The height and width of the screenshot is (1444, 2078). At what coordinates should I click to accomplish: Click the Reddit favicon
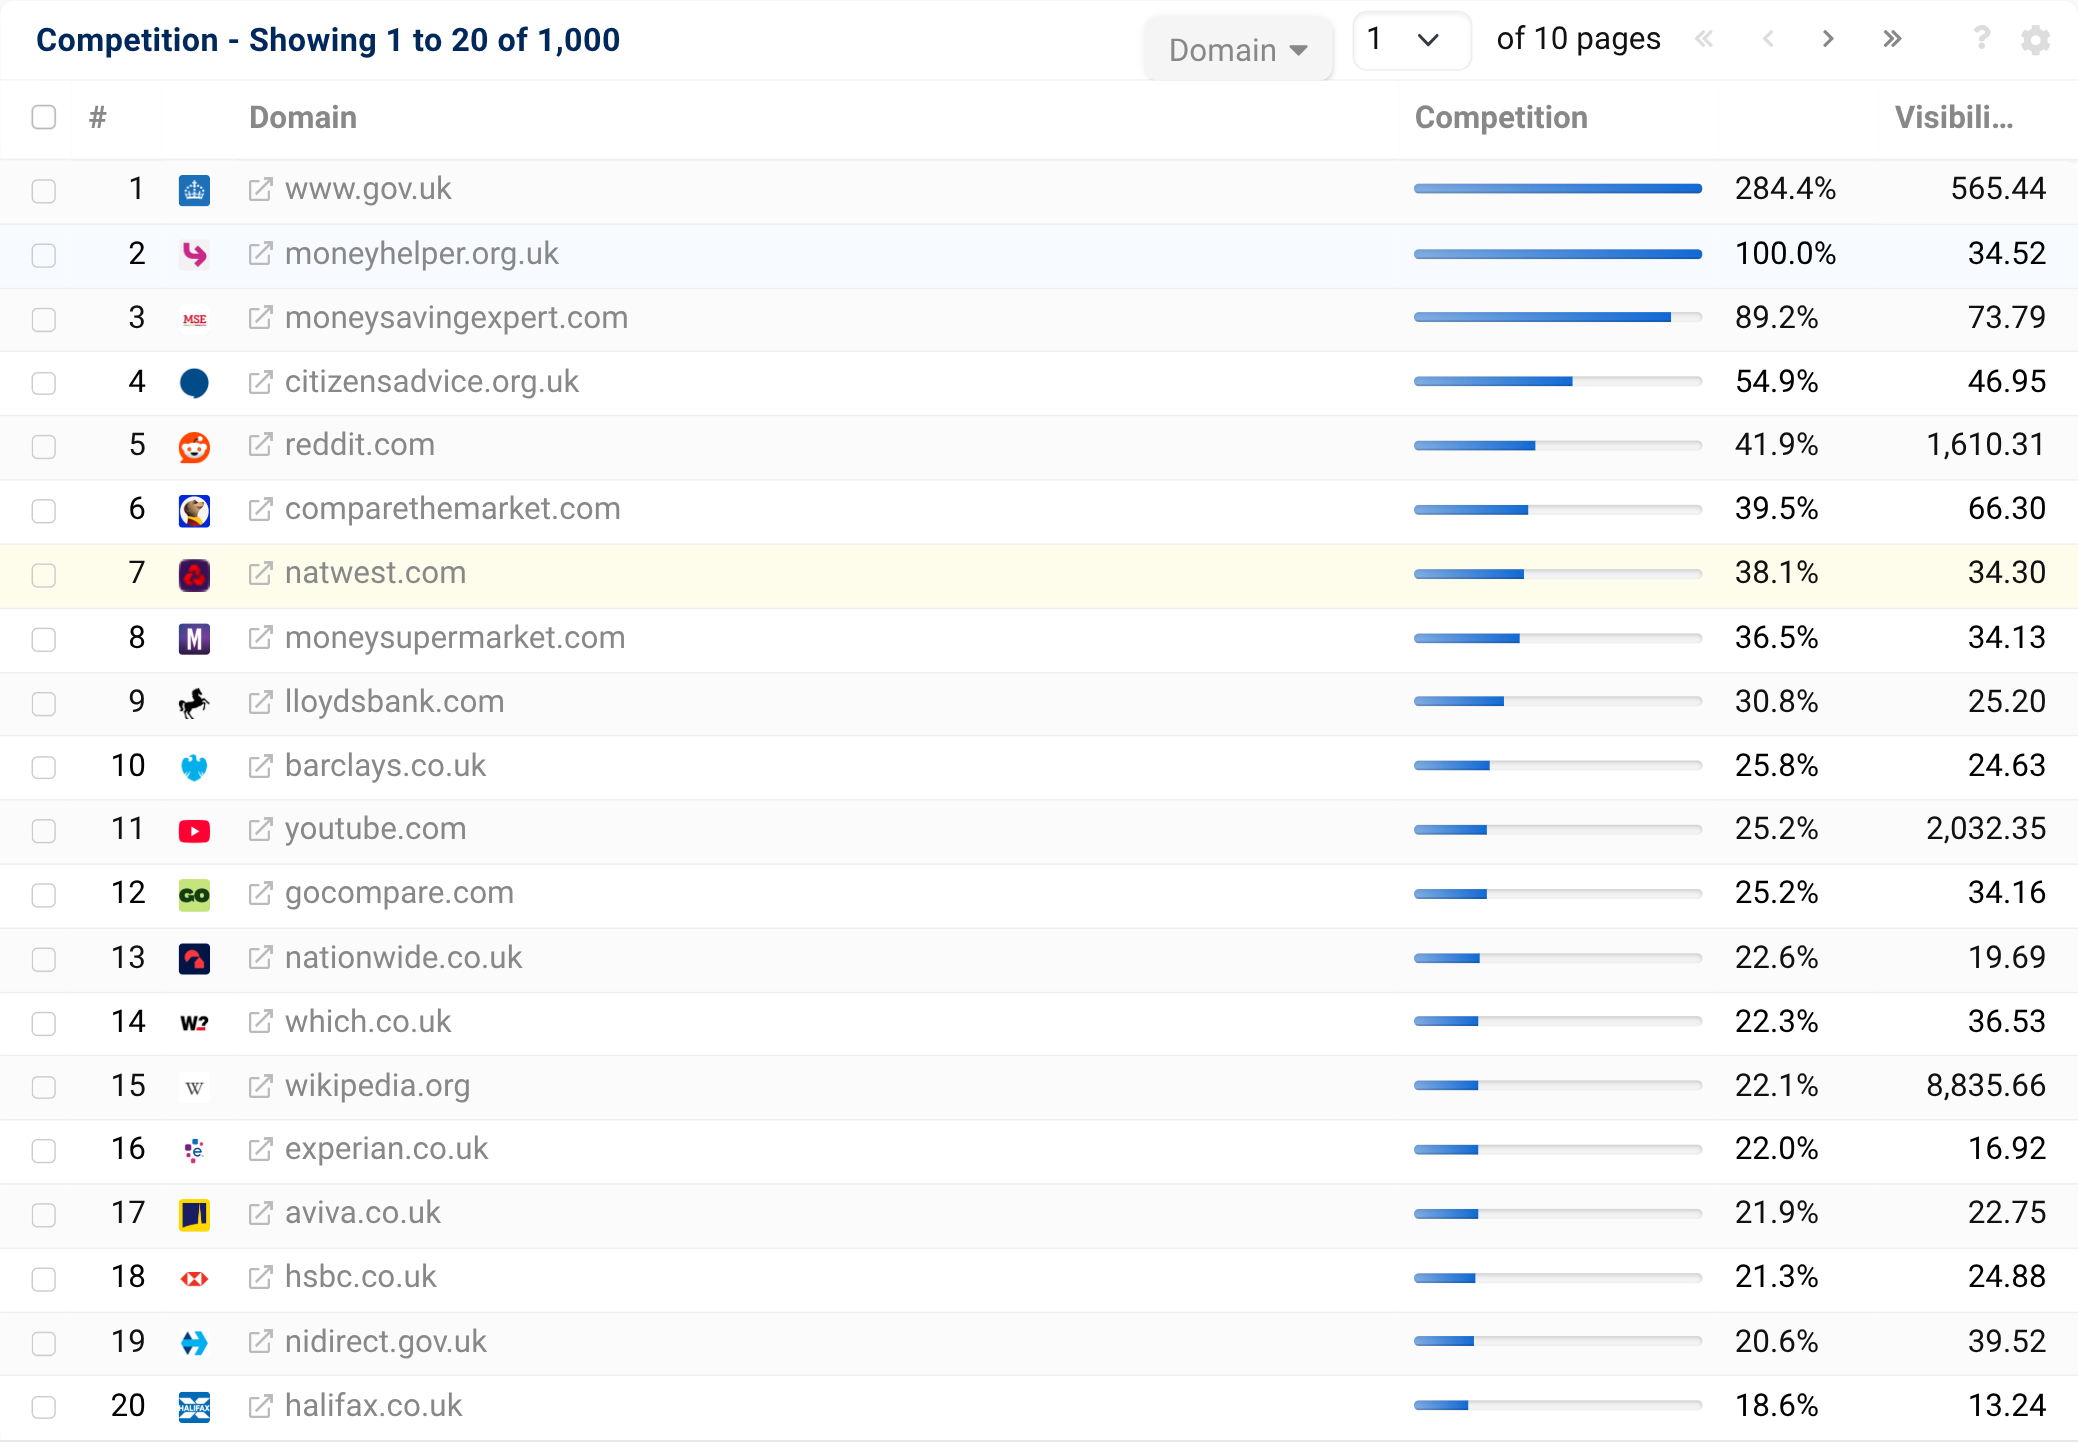(x=194, y=447)
